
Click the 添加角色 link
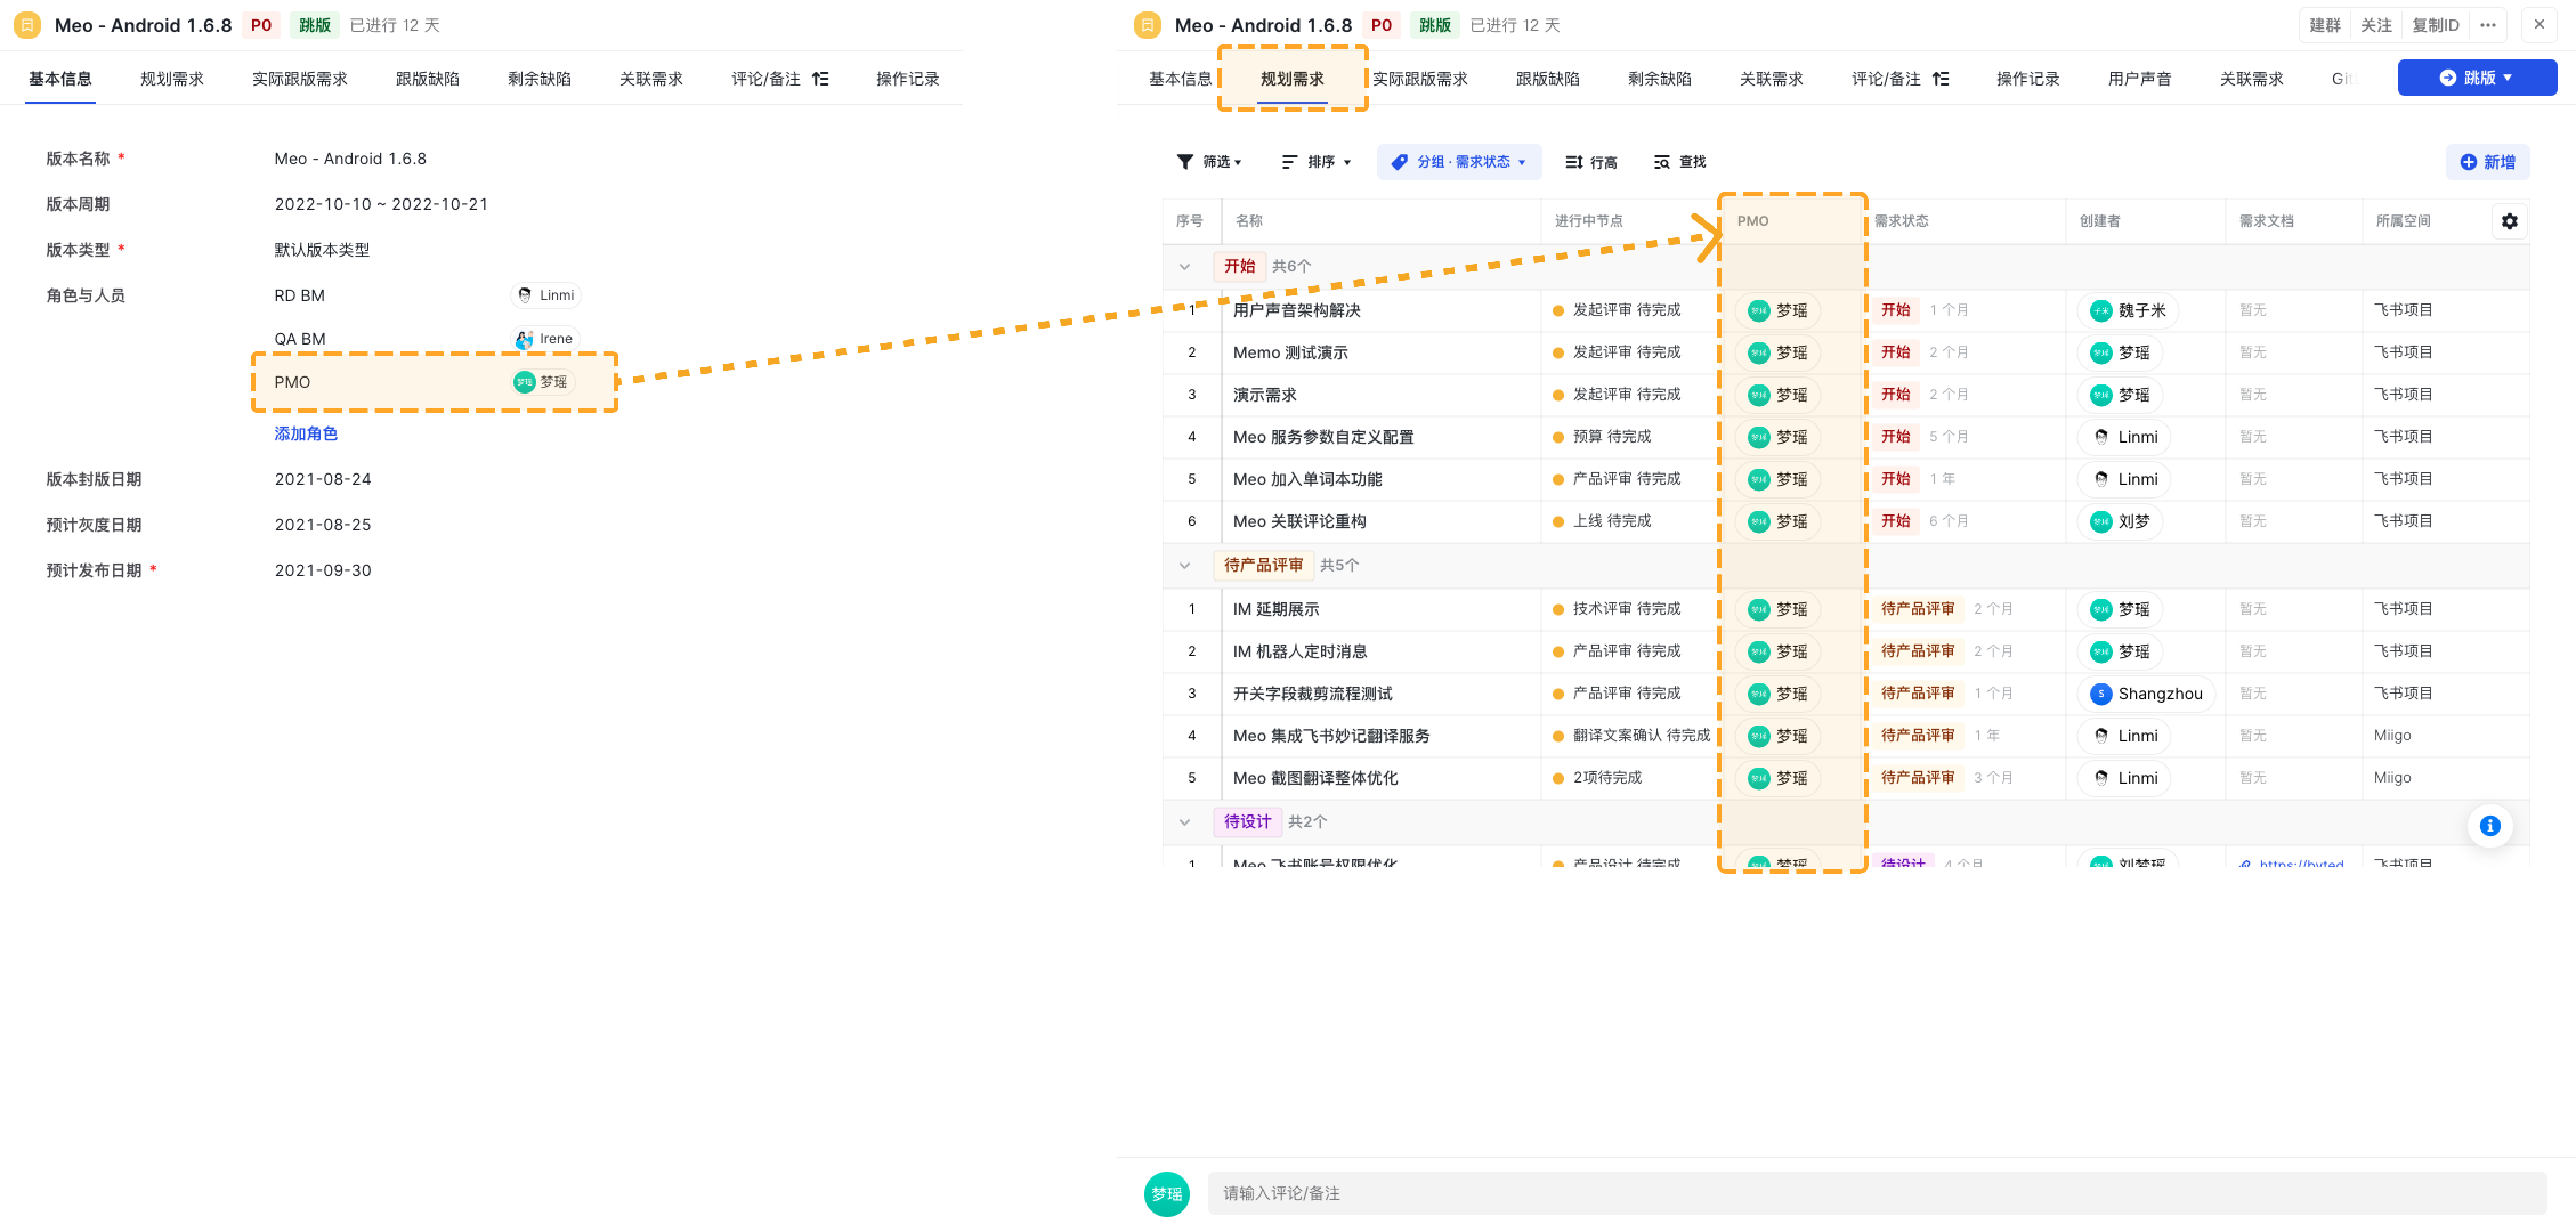pos(306,434)
